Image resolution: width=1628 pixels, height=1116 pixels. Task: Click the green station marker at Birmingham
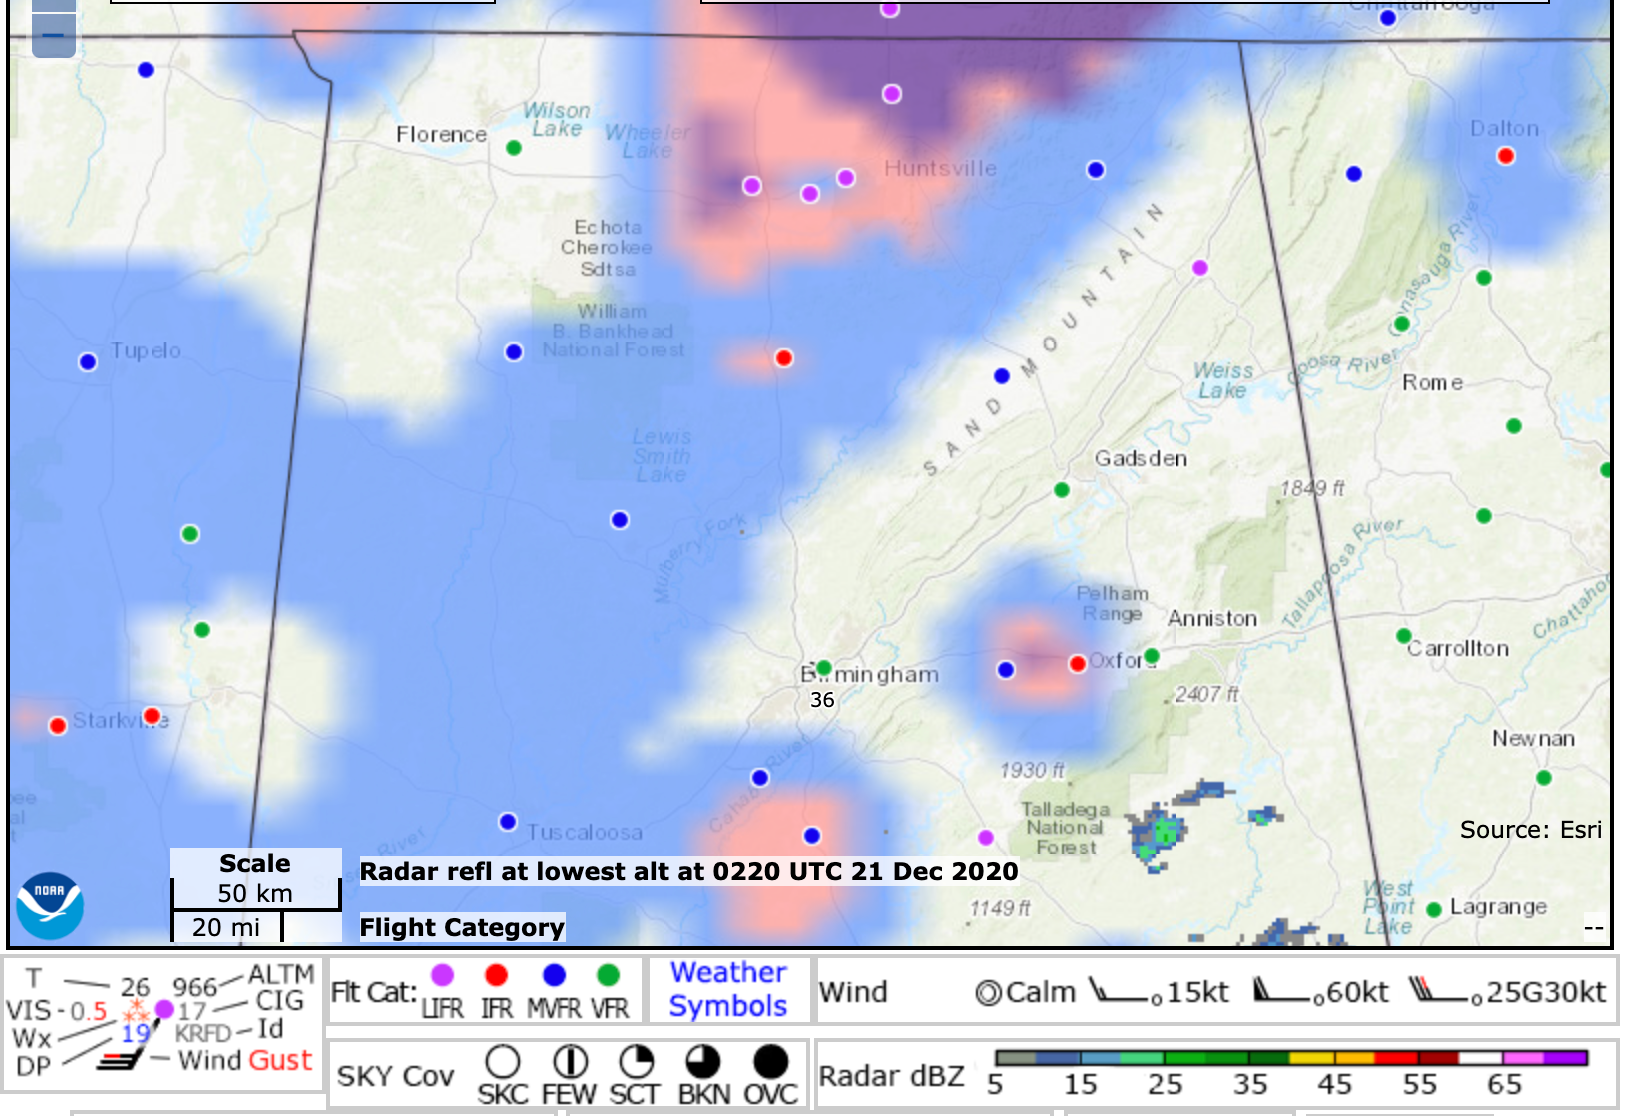(x=823, y=668)
